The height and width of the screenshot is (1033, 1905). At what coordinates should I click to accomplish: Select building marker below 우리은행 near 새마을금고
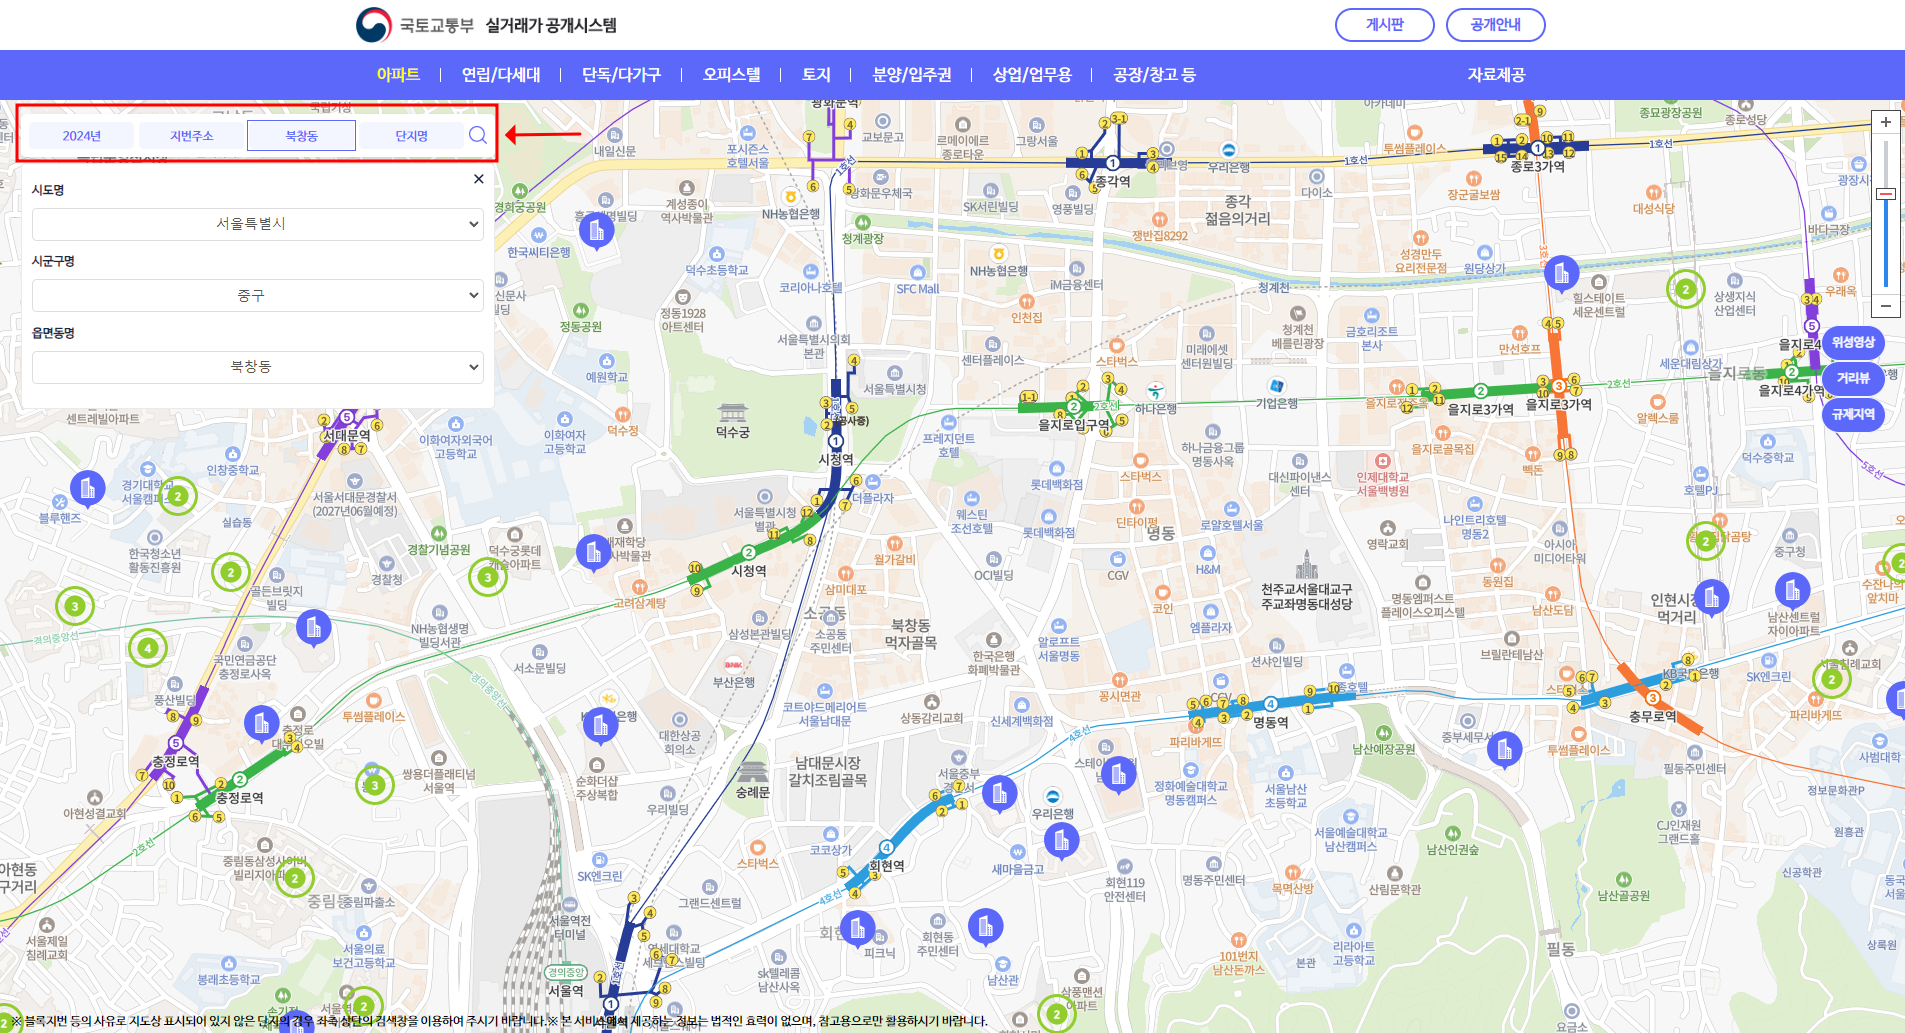pyautogui.click(x=1061, y=843)
